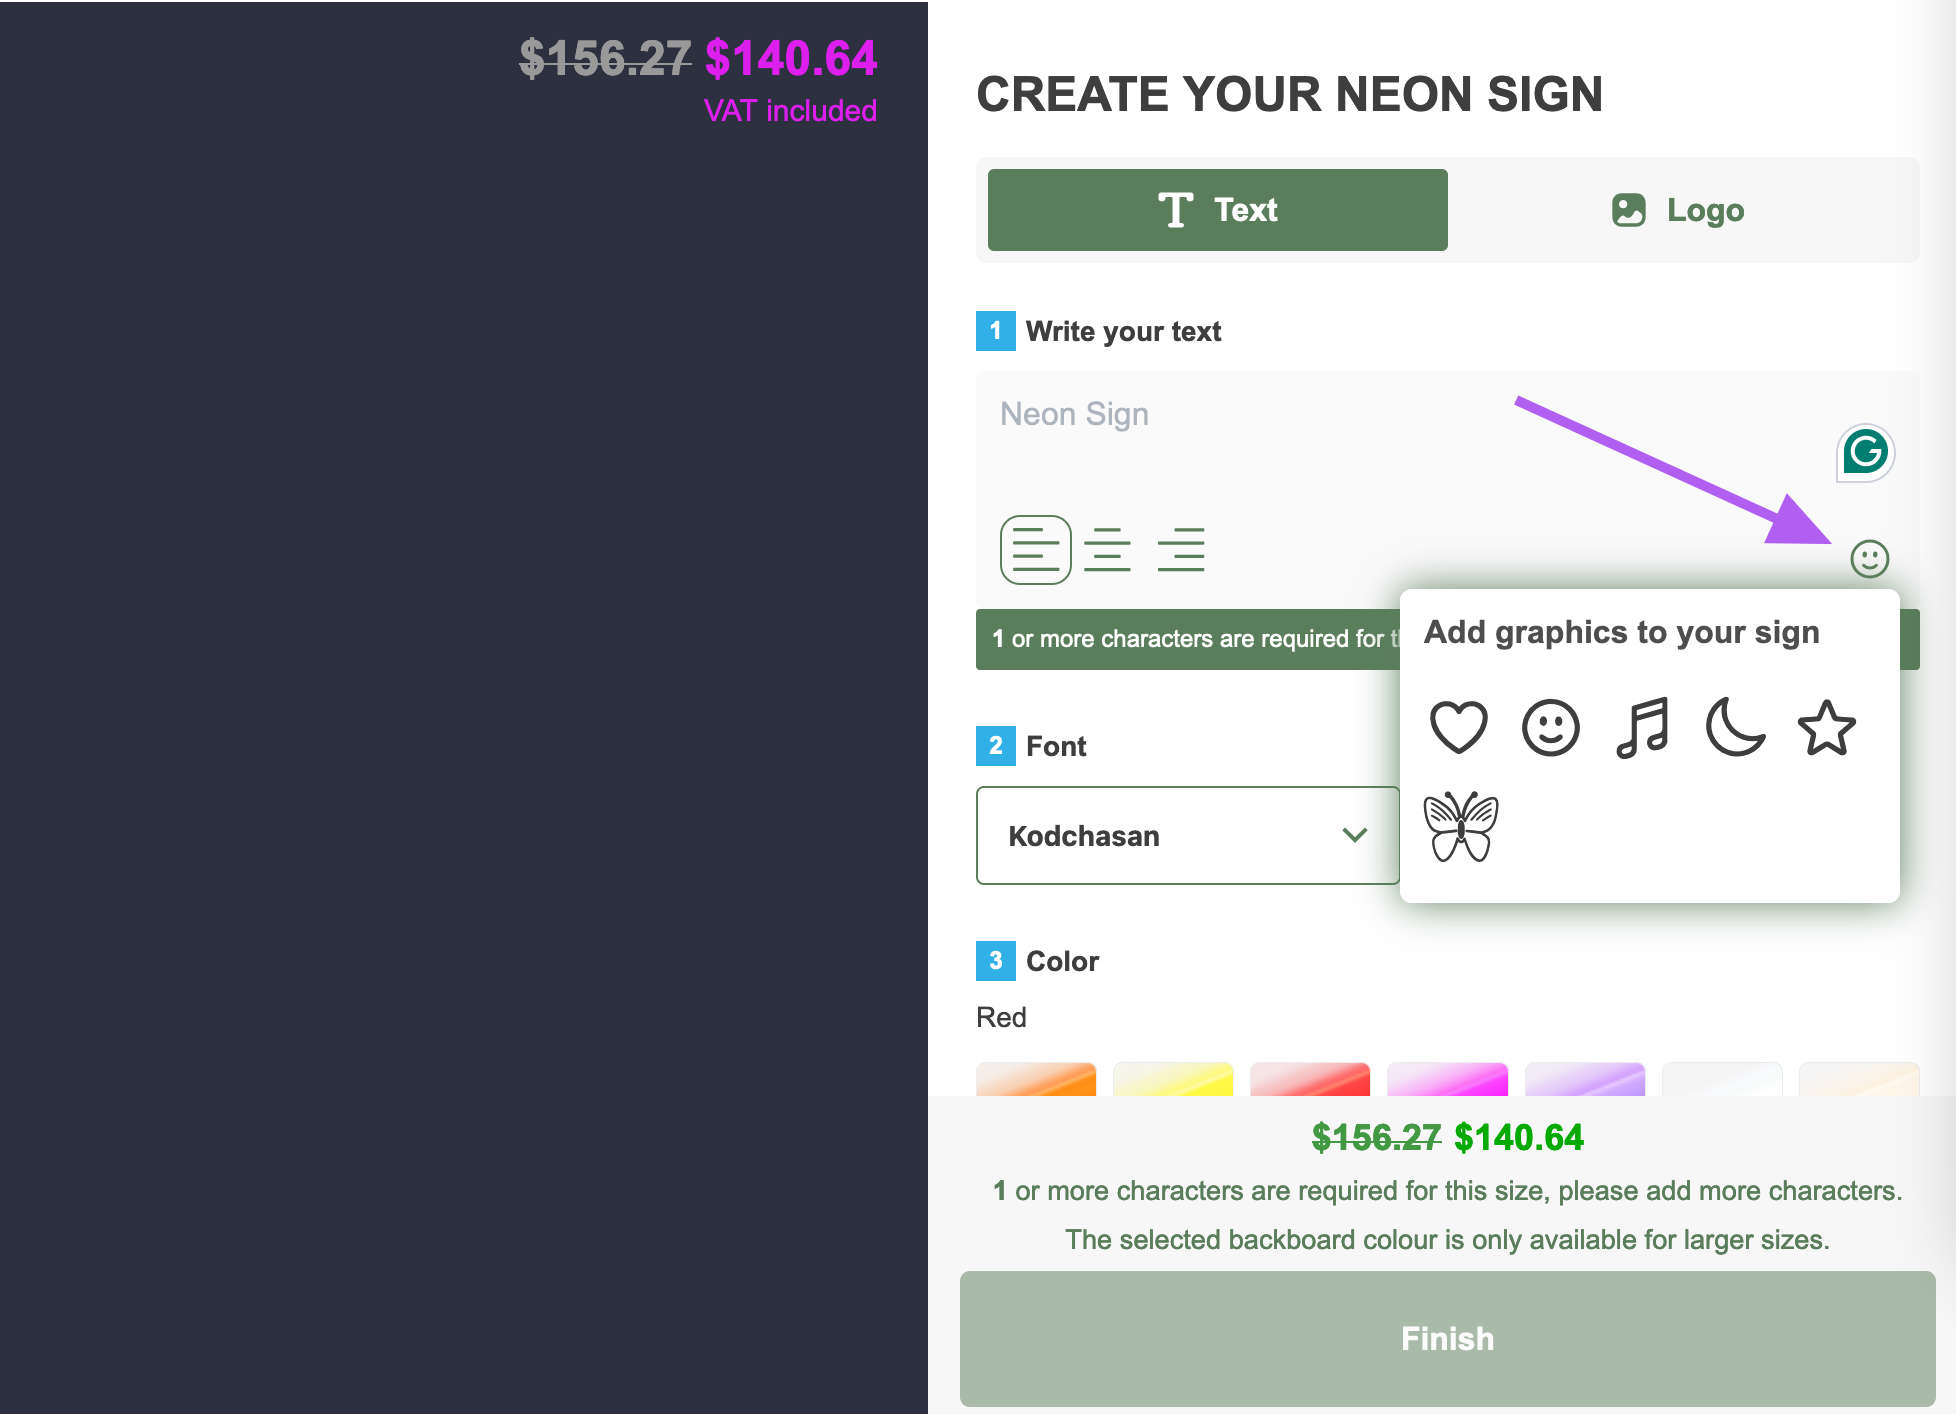Screen dimensions: 1956x1414
Task: Choose the pink neon color swatch
Action: coord(1447,1079)
